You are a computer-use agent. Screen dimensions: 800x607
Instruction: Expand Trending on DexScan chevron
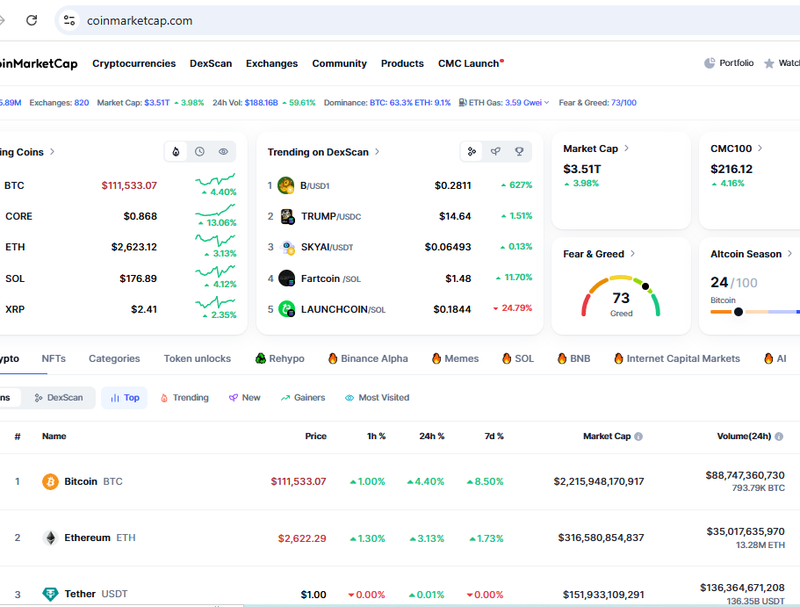377,151
